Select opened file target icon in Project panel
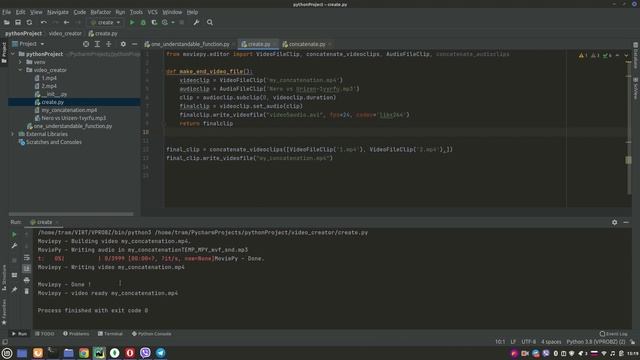640x360 pixels. pyautogui.click(x=86, y=44)
